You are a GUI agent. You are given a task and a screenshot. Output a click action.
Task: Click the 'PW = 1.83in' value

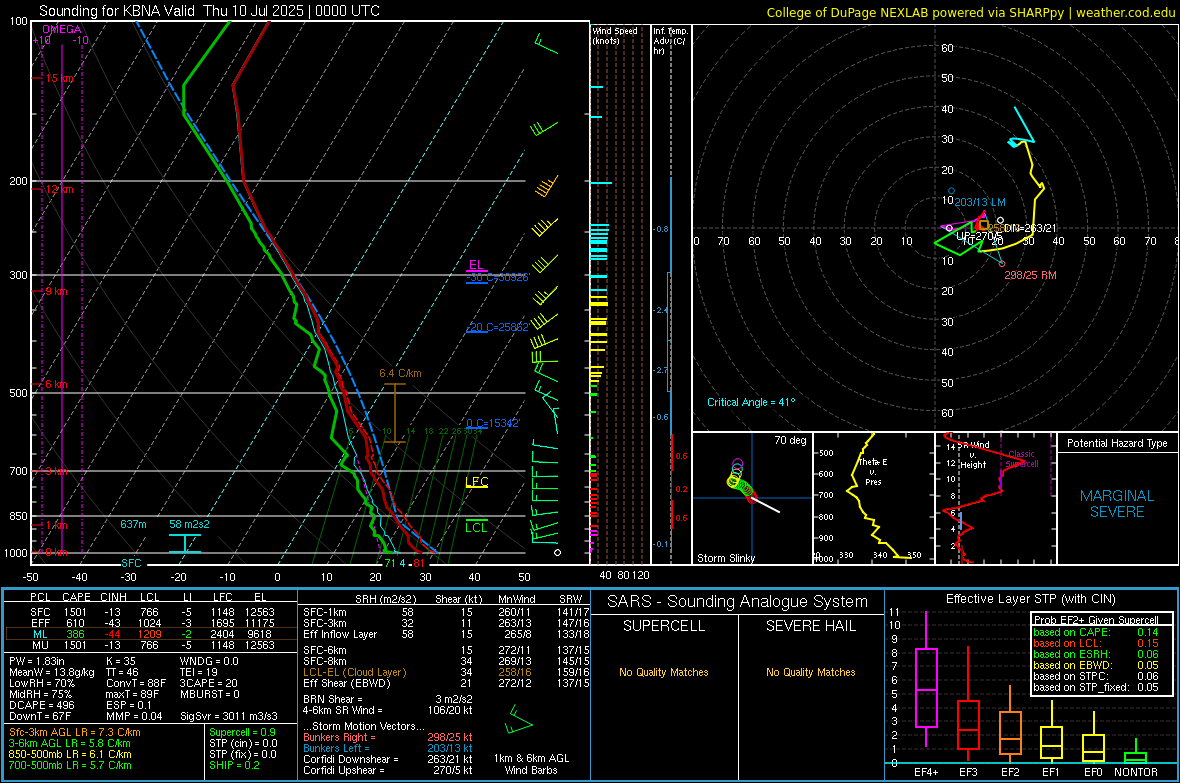[x=40, y=661]
